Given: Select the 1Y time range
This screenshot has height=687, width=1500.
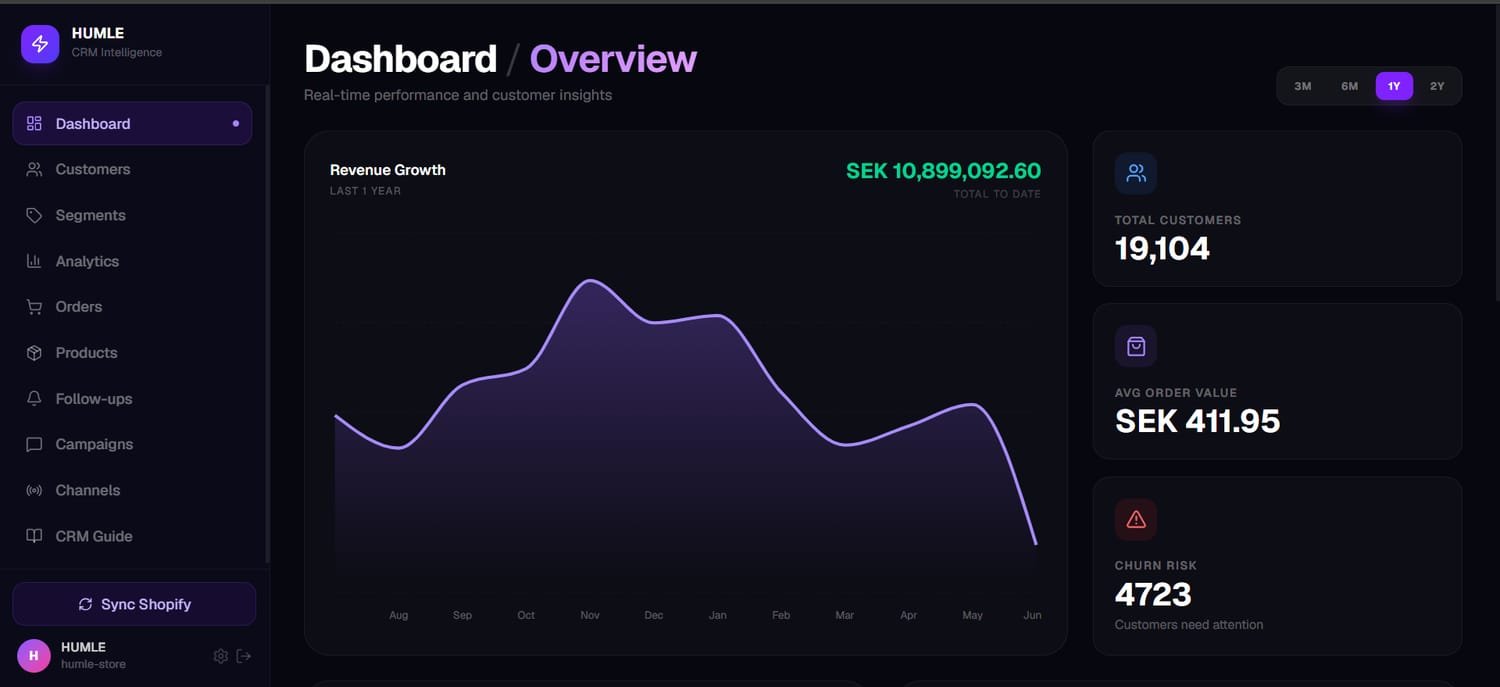Looking at the screenshot, I should 1394,86.
